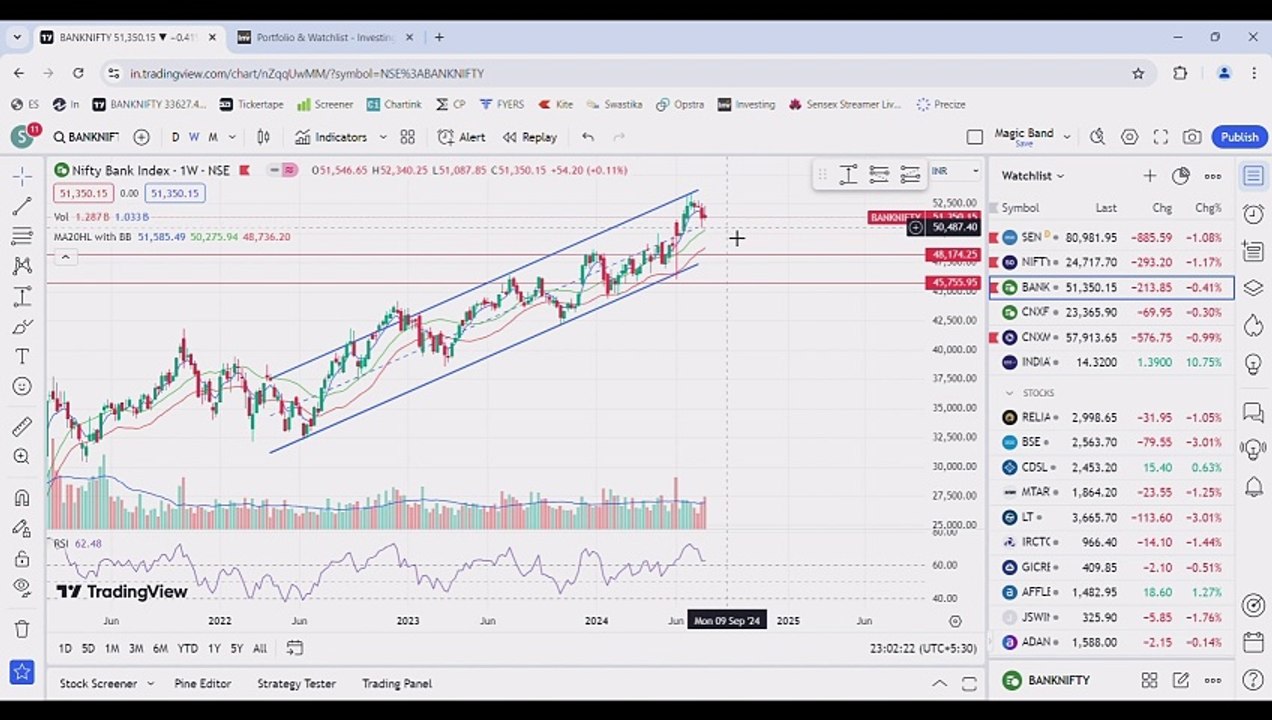
Task: Select the All date range
Action: (x=260, y=649)
